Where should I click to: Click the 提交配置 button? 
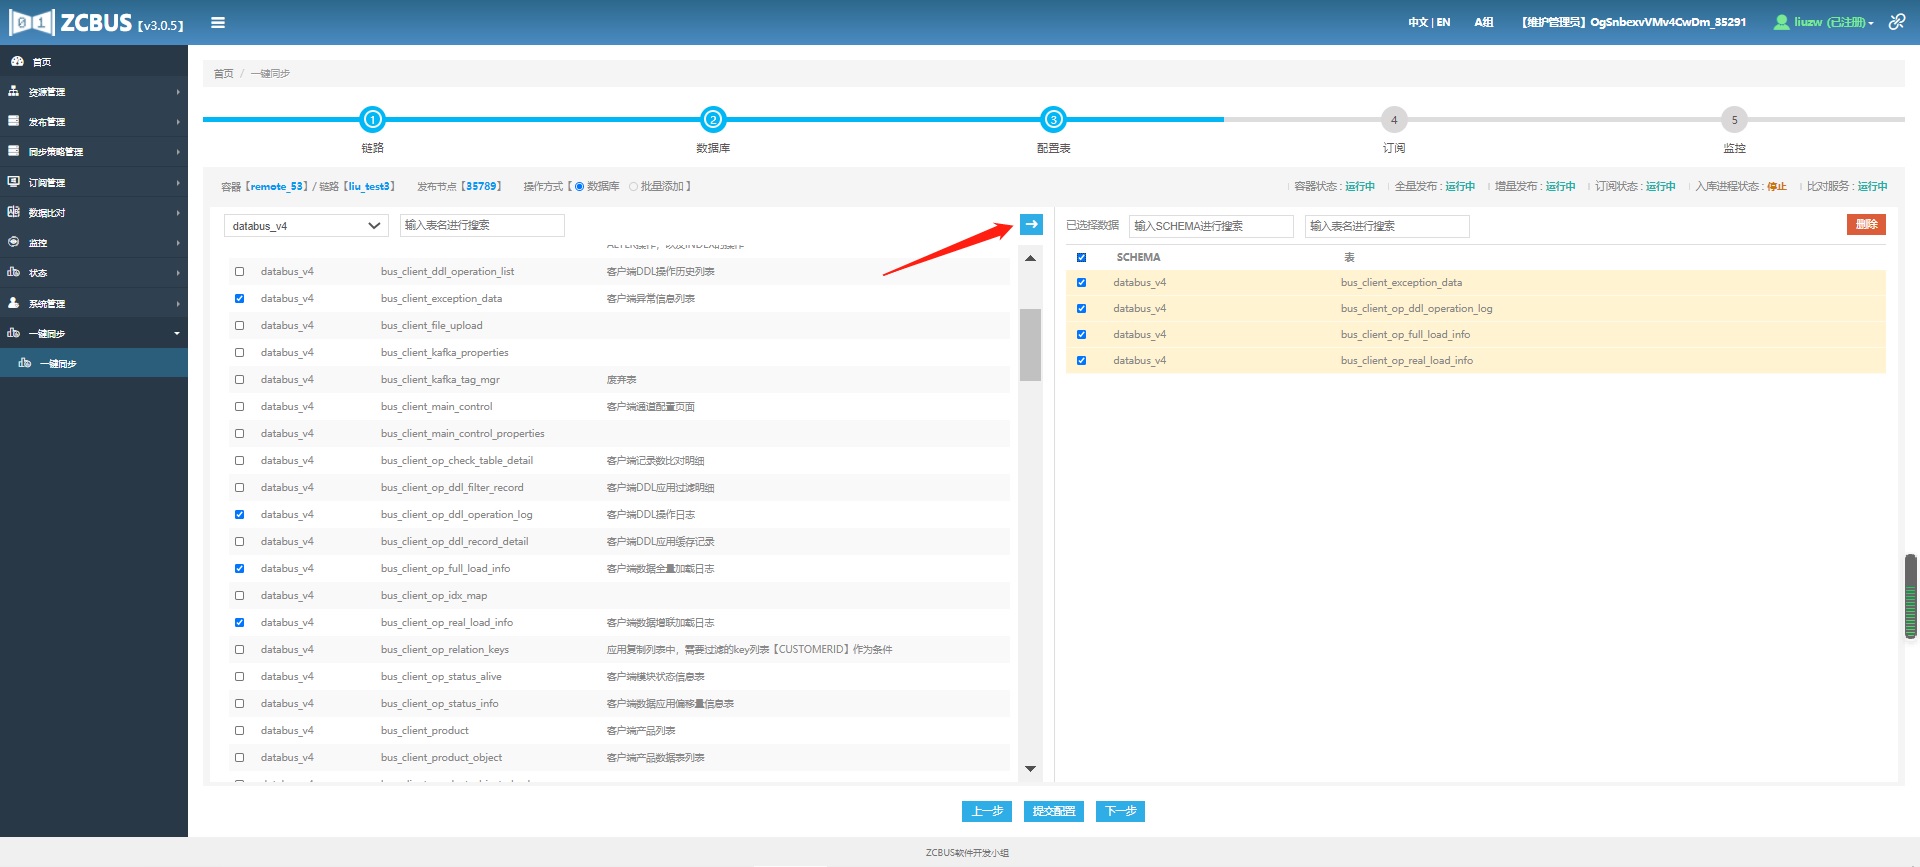pyautogui.click(x=1053, y=811)
